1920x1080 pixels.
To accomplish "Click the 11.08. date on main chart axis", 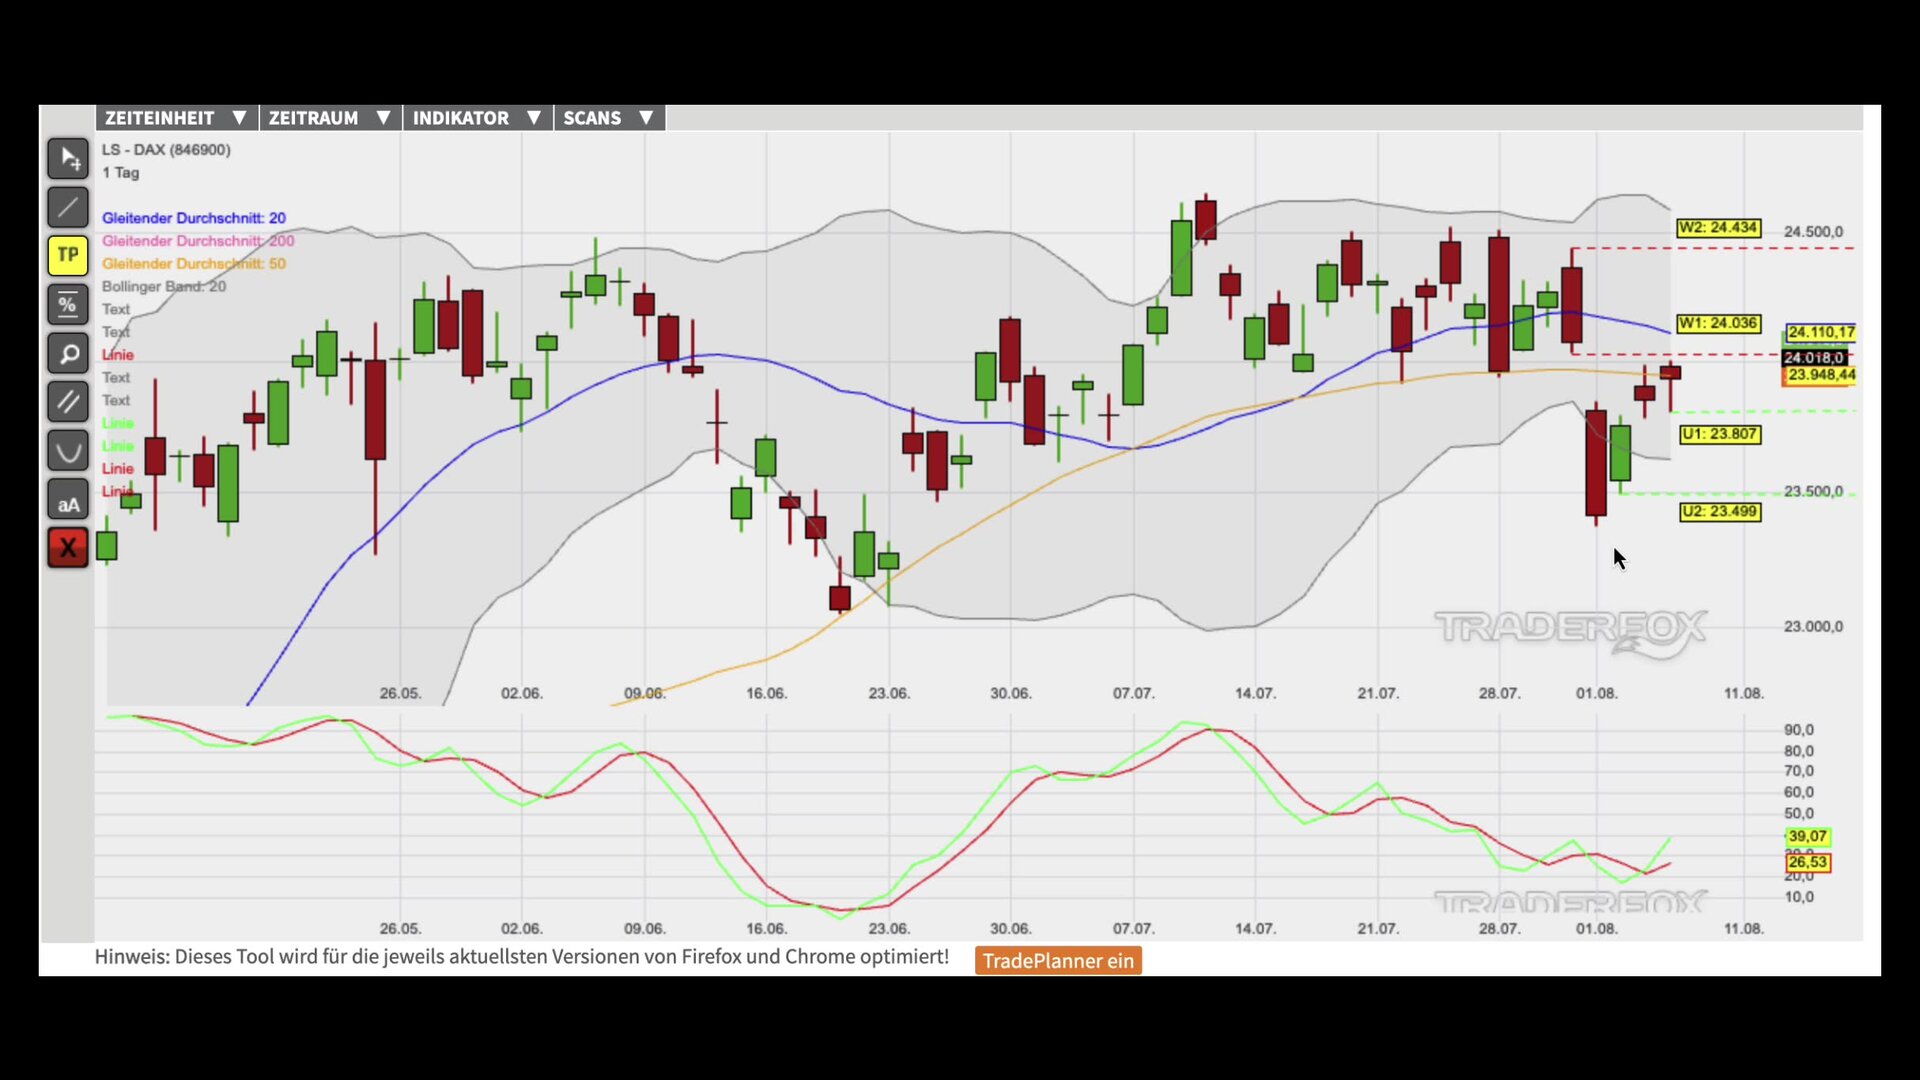I will click(x=1743, y=694).
